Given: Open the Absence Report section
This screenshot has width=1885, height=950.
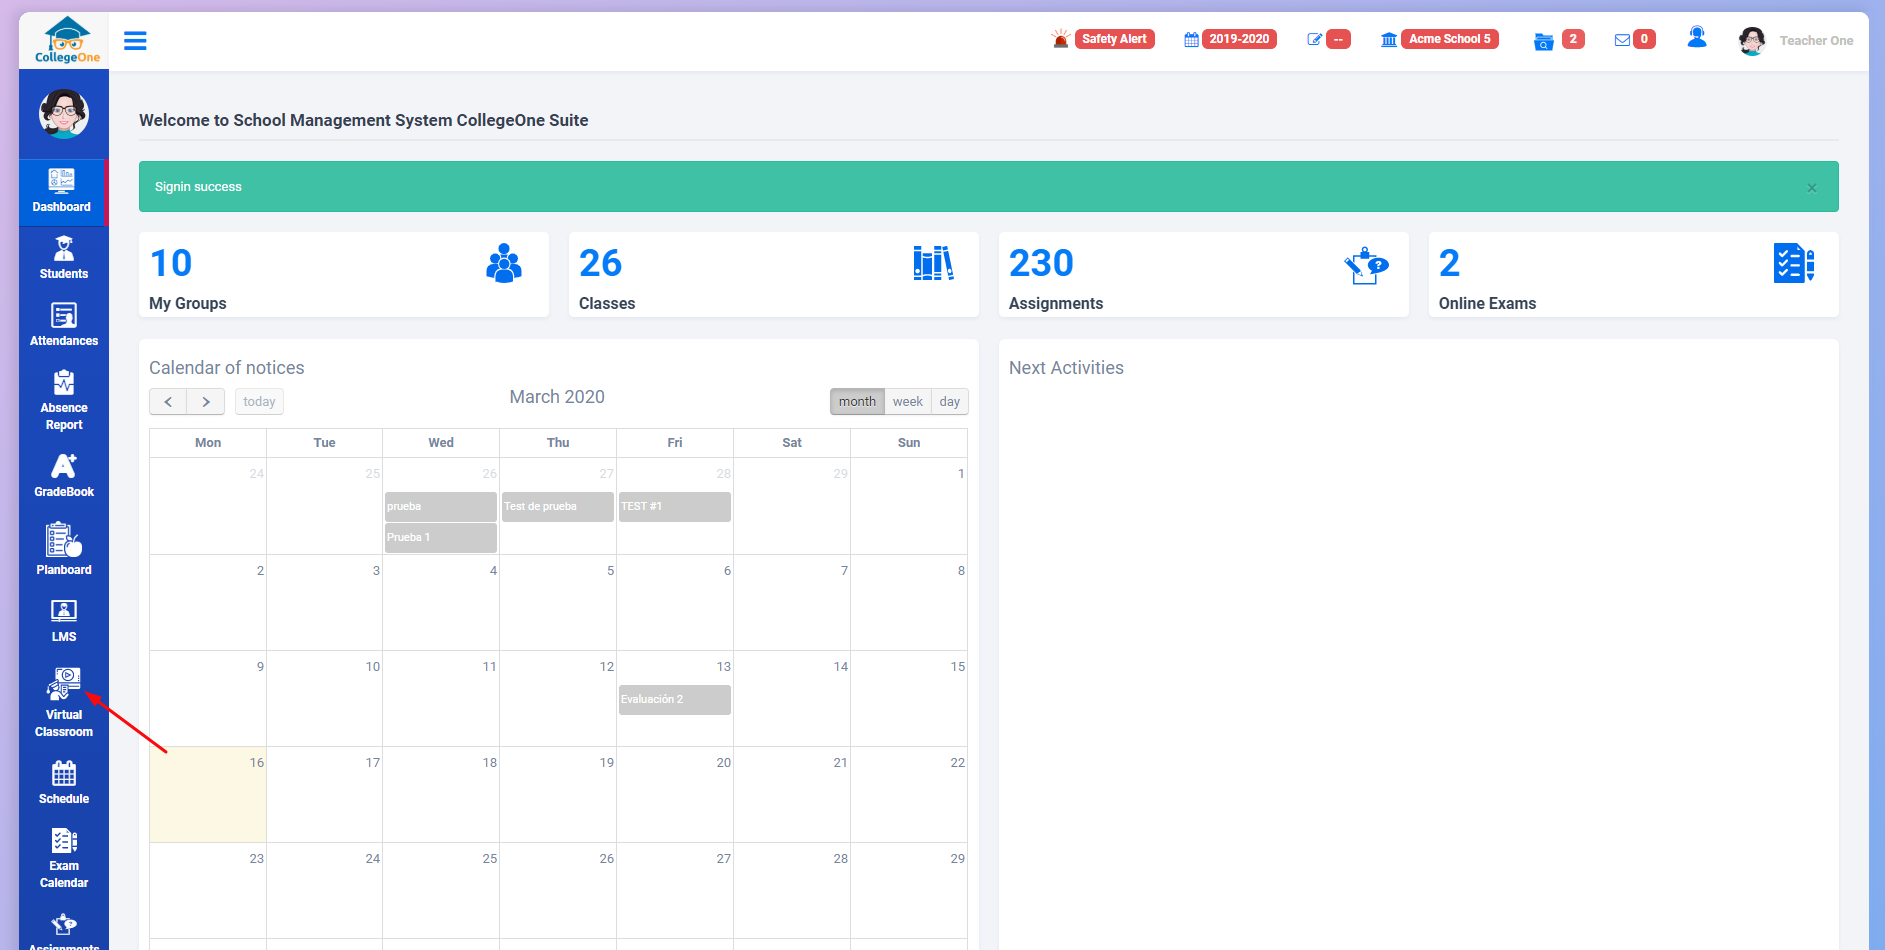Looking at the screenshot, I should click(x=64, y=400).
